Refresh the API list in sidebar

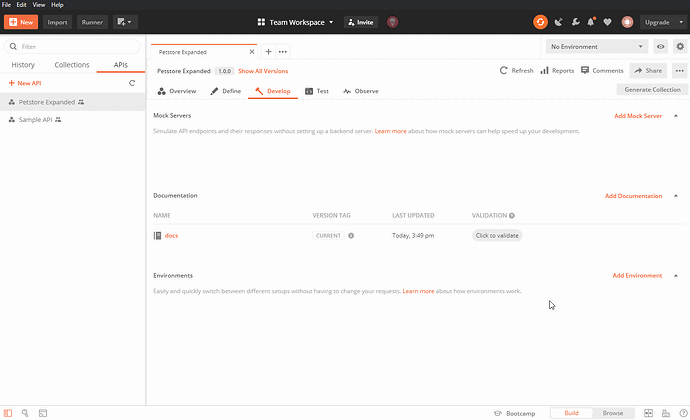pos(132,83)
